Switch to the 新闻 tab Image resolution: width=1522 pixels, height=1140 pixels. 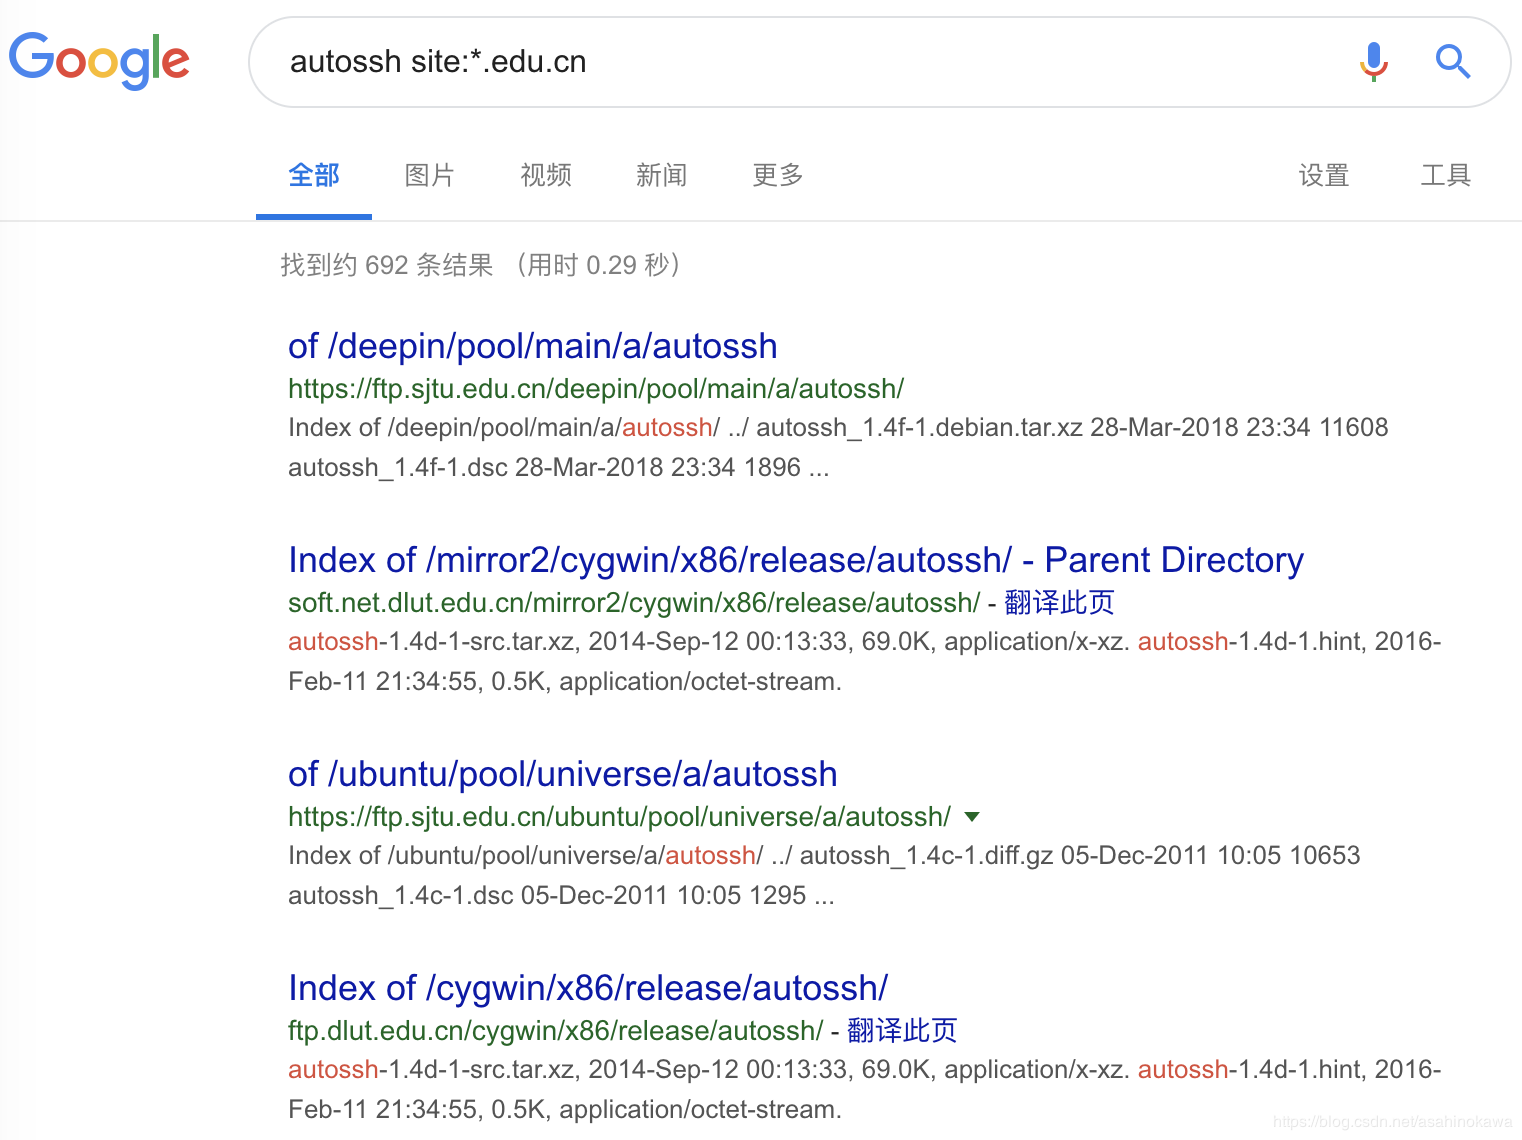pyautogui.click(x=662, y=175)
